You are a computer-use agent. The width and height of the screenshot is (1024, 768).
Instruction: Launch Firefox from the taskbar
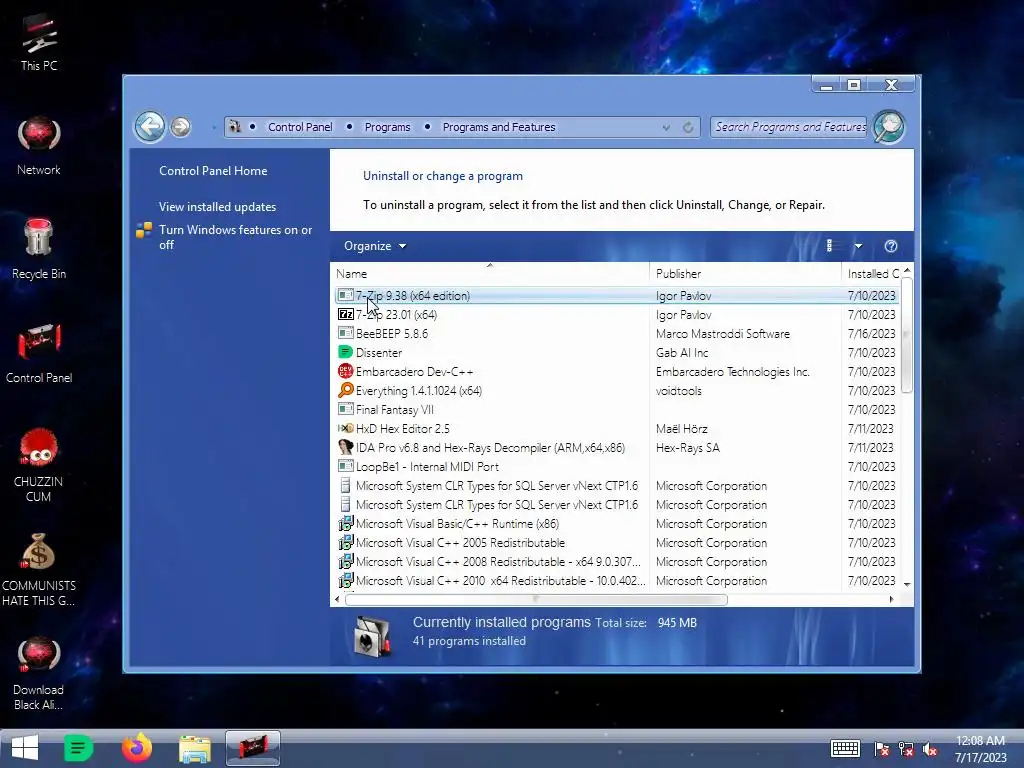[x=136, y=748]
